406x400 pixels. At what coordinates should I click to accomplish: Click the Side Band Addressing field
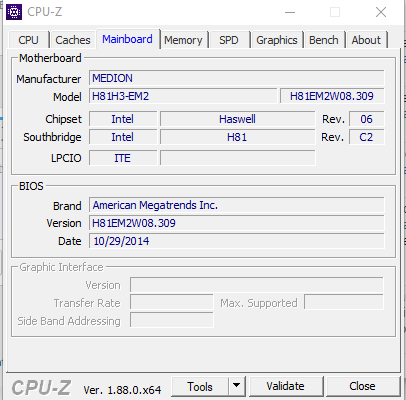(172, 321)
